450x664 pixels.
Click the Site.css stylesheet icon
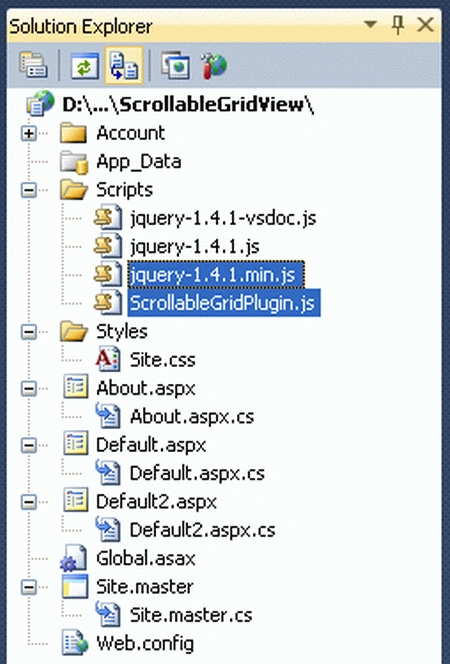point(108,360)
